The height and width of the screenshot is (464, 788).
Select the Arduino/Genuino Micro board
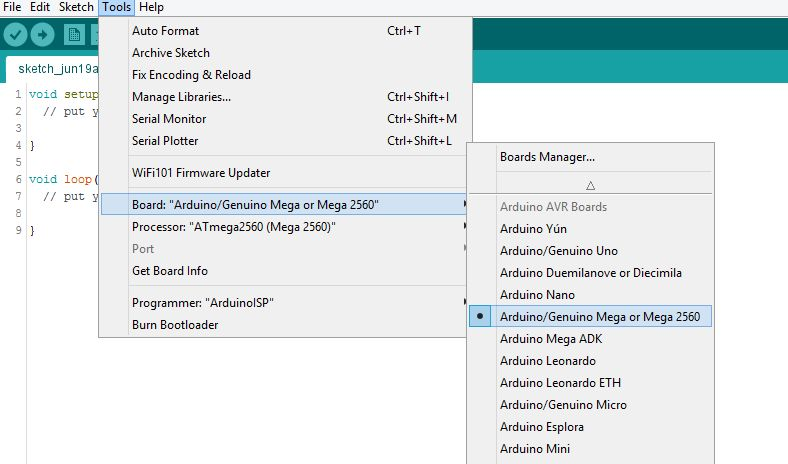tap(590, 405)
